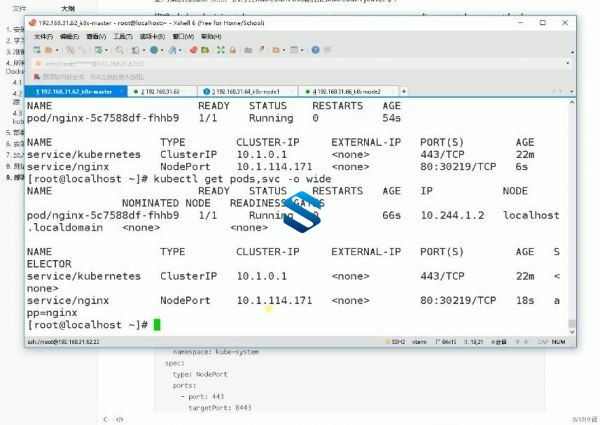Click the grey speech bubble feedback icon
The height and width of the screenshot is (425, 600).
pyautogui.click(x=327, y=50)
